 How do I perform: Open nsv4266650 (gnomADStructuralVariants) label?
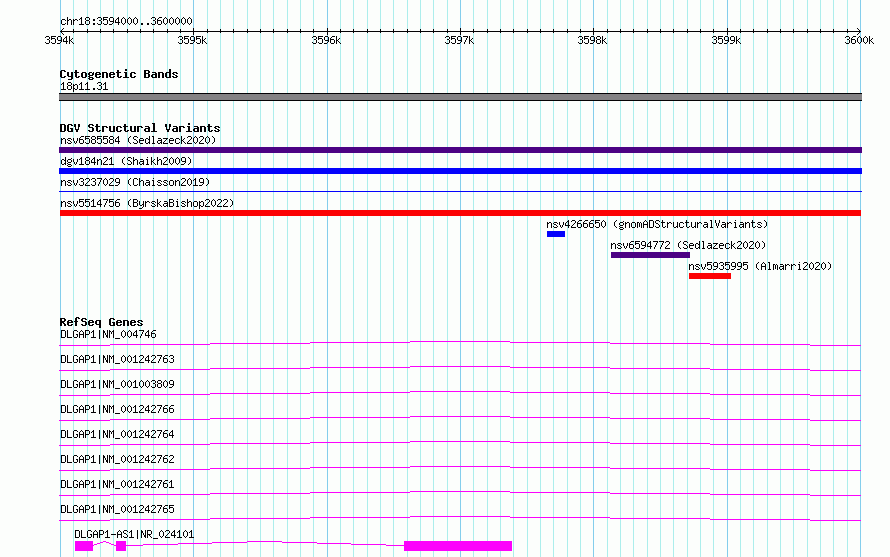coord(657,224)
